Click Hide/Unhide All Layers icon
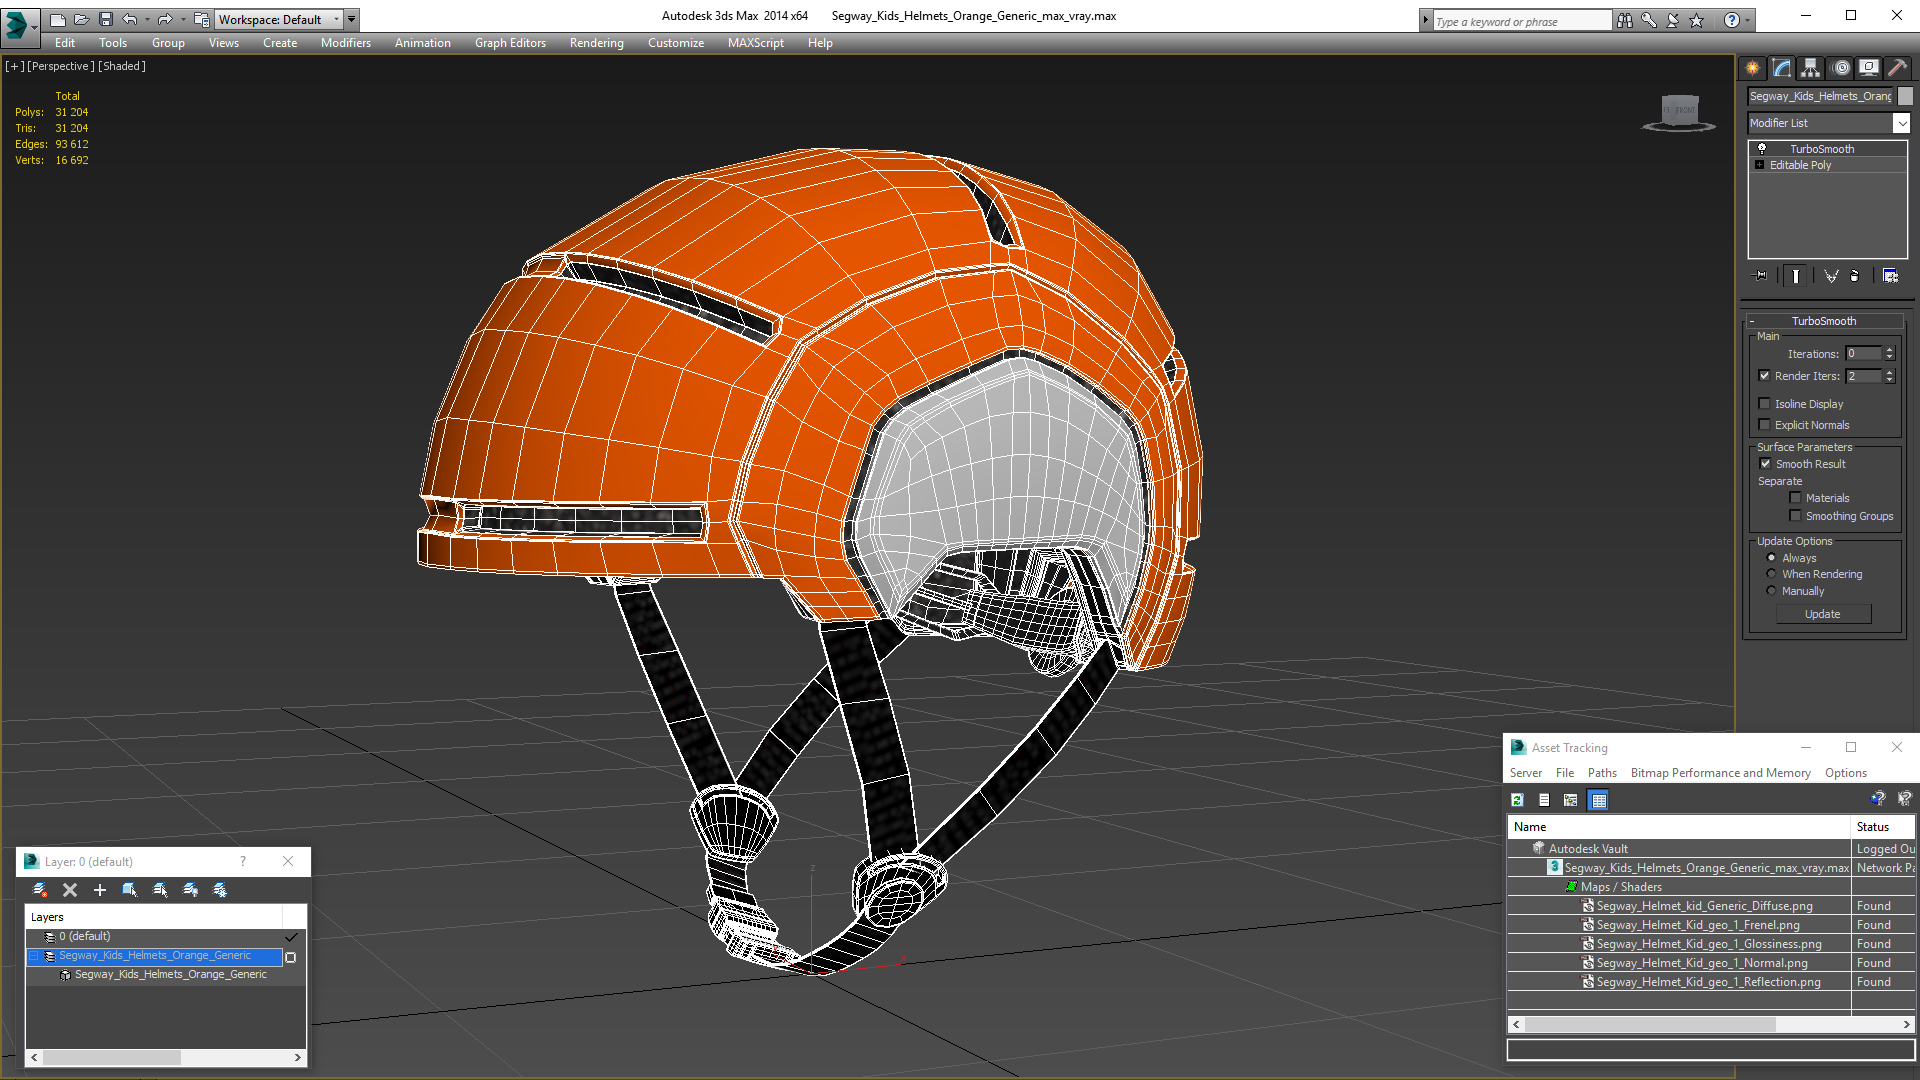The width and height of the screenshot is (1920, 1080). (190, 890)
